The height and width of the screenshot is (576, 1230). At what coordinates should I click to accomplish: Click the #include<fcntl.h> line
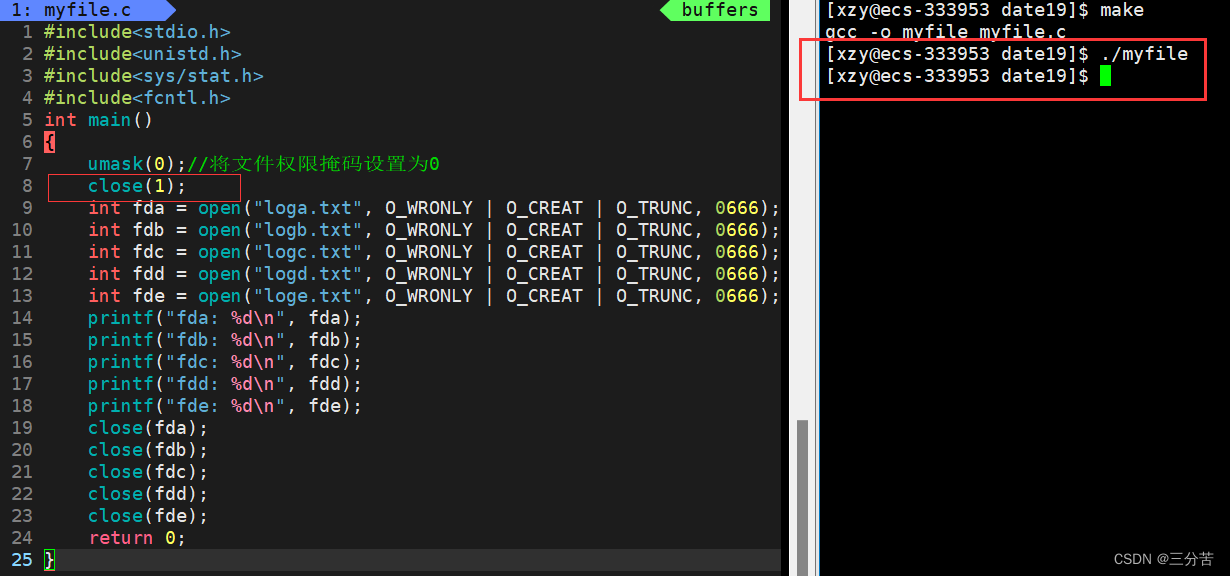[137, 98]
